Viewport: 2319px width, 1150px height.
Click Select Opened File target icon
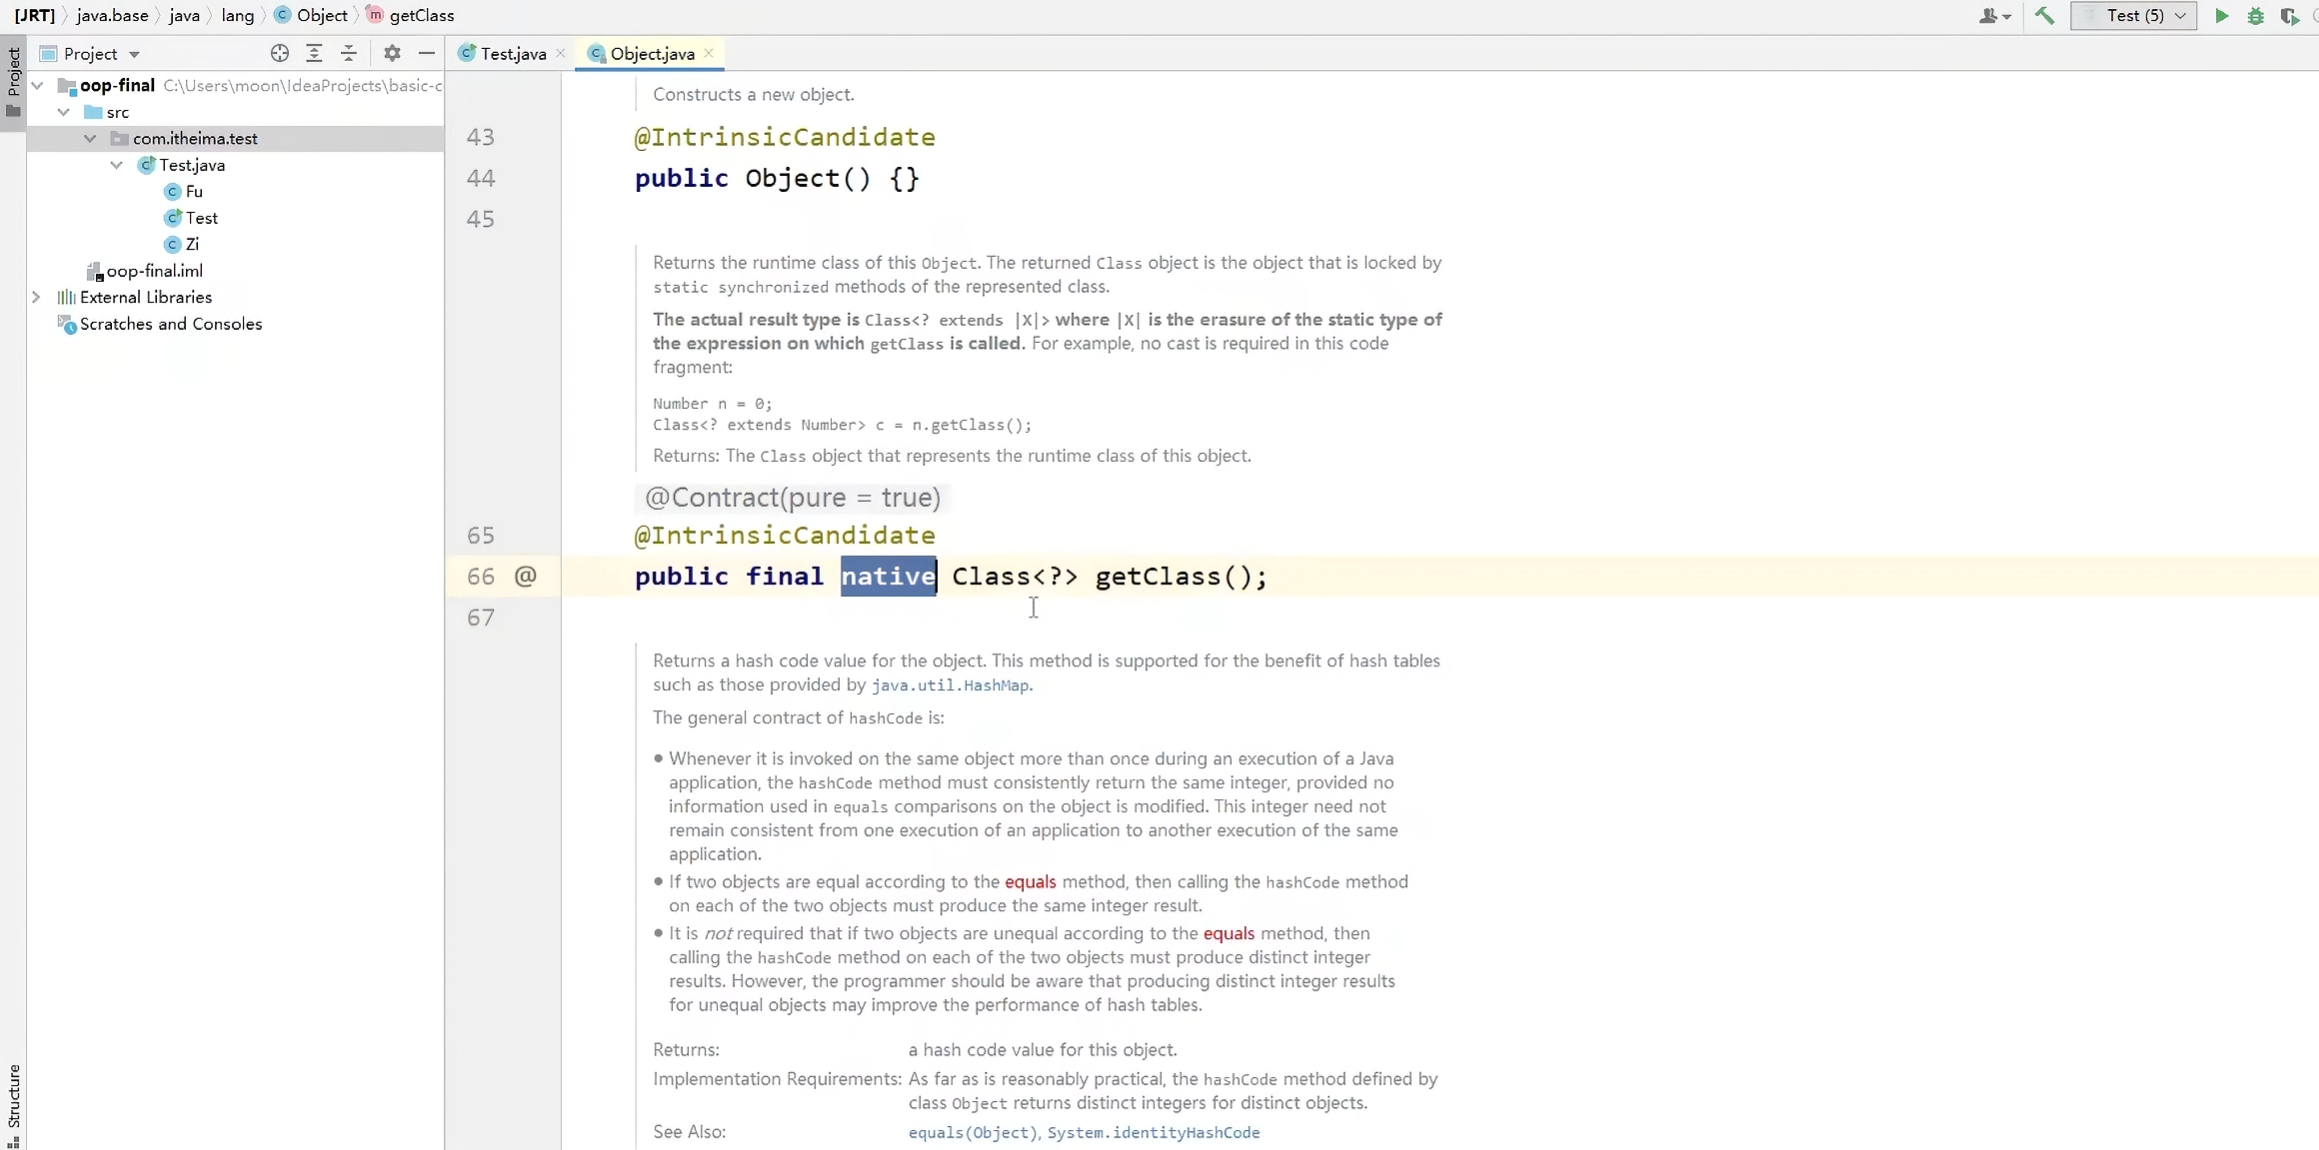[279, 53]
